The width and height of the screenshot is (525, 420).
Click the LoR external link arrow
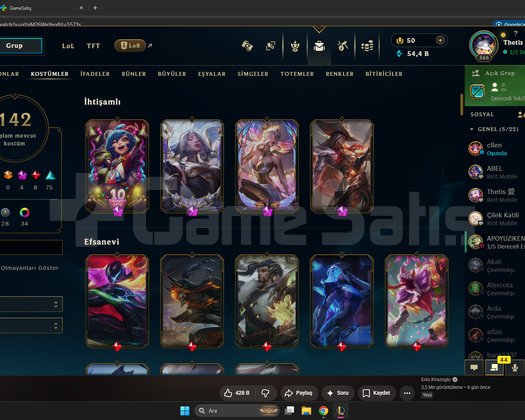click(x=150, y=46)
